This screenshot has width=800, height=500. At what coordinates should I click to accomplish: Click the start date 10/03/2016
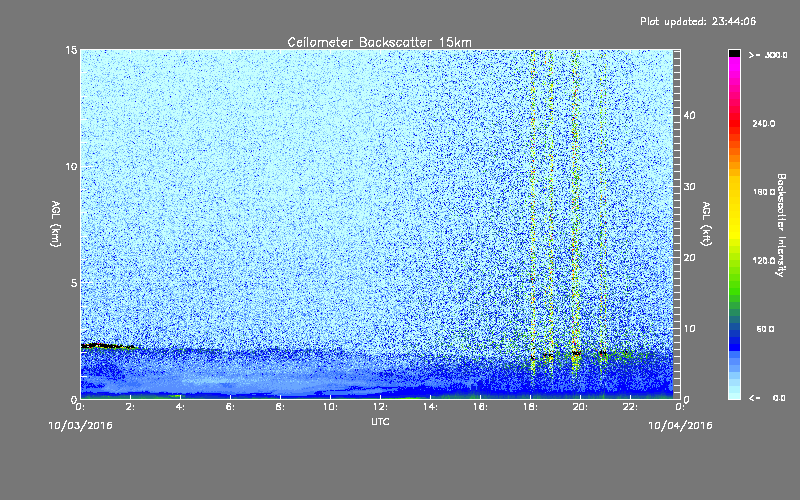click(x=81, y=426)
